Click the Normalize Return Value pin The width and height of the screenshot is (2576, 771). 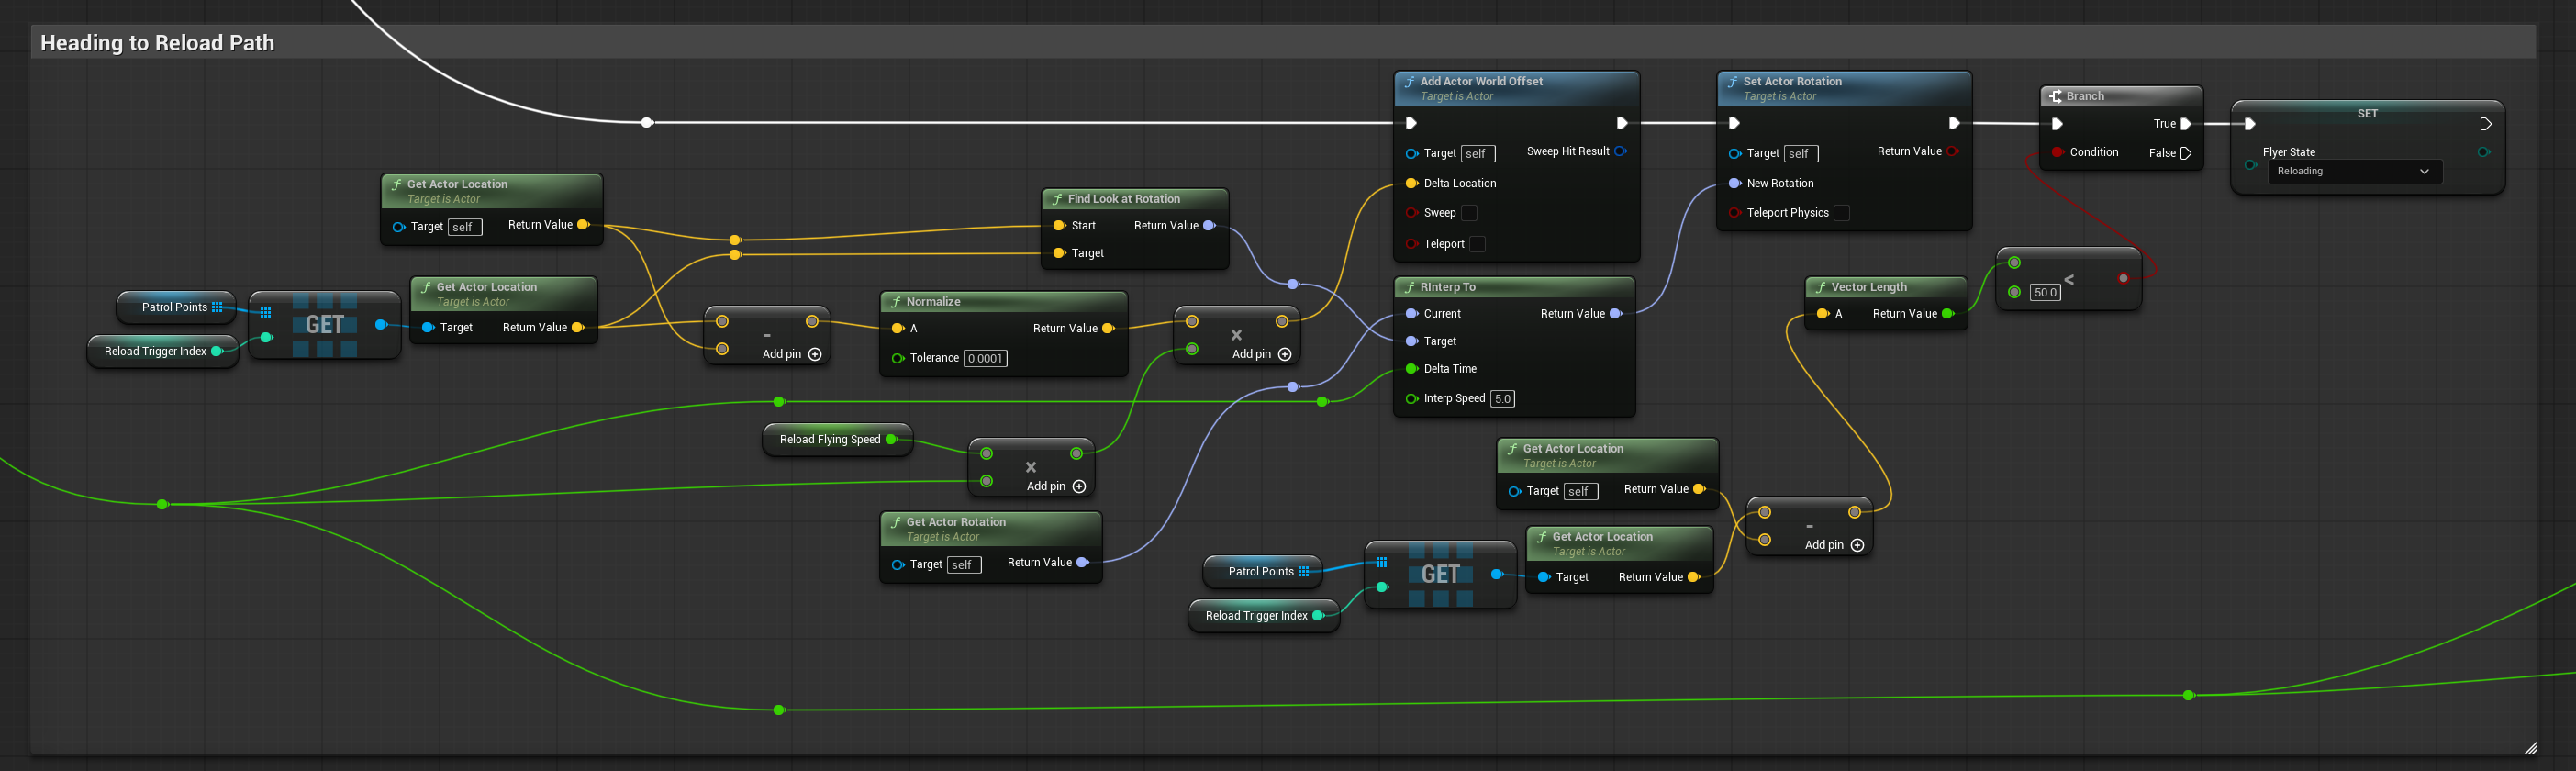[x=1108, y=329]
